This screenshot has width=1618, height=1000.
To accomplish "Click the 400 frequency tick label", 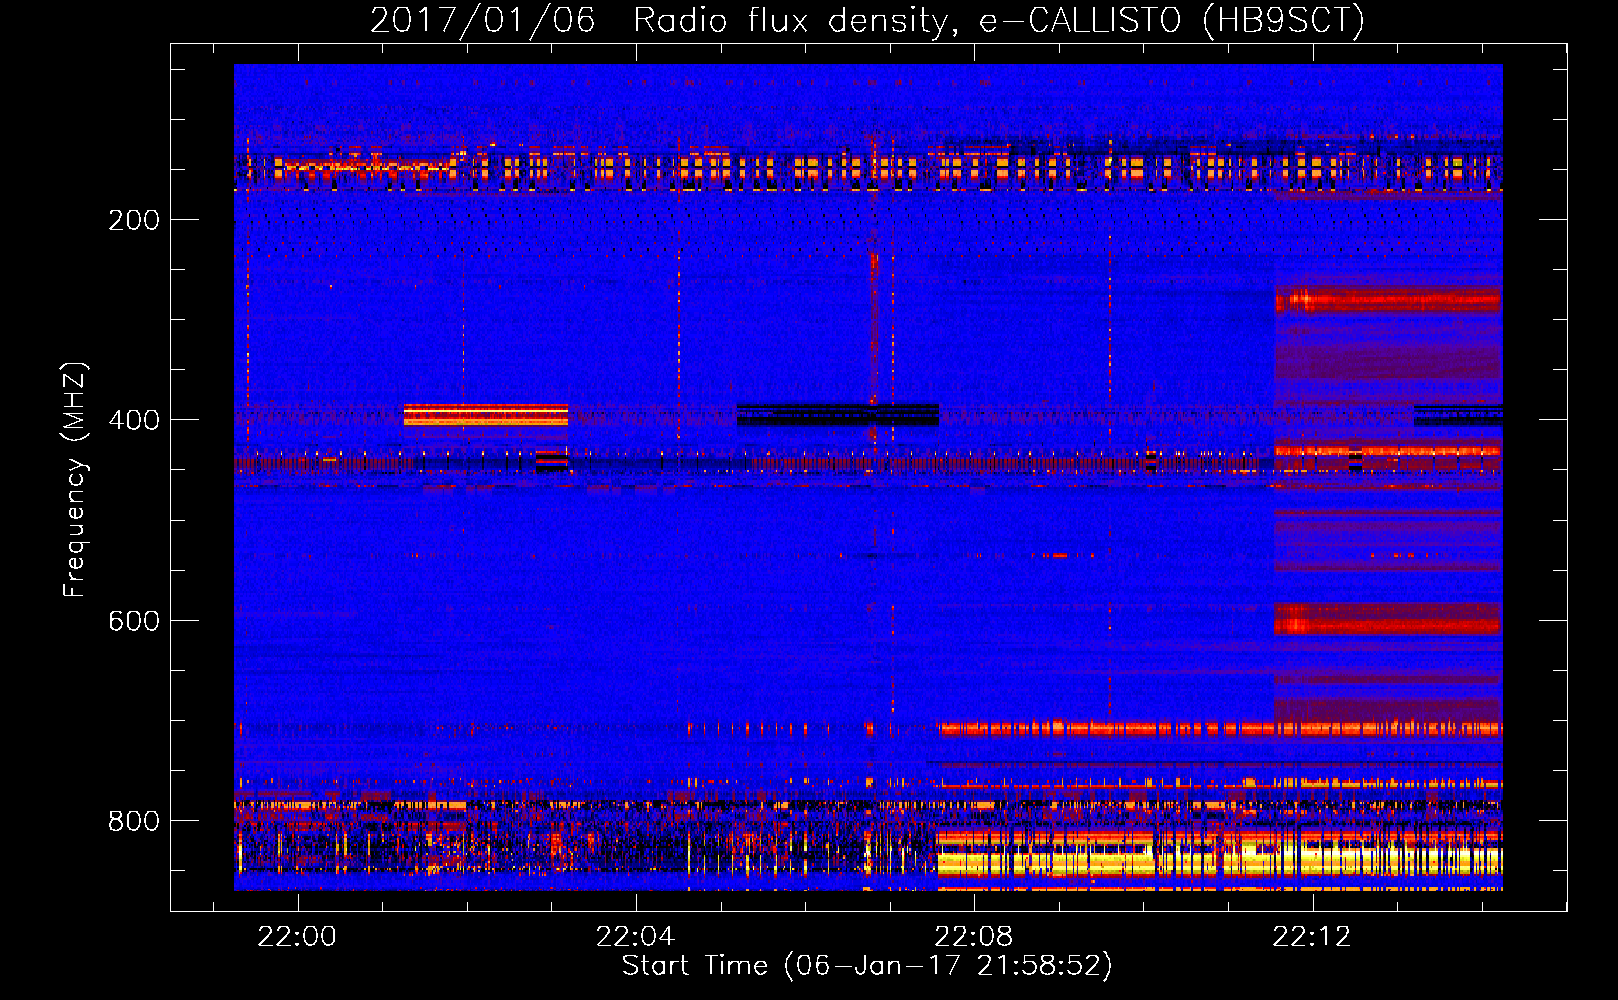I will click(134, 420).
